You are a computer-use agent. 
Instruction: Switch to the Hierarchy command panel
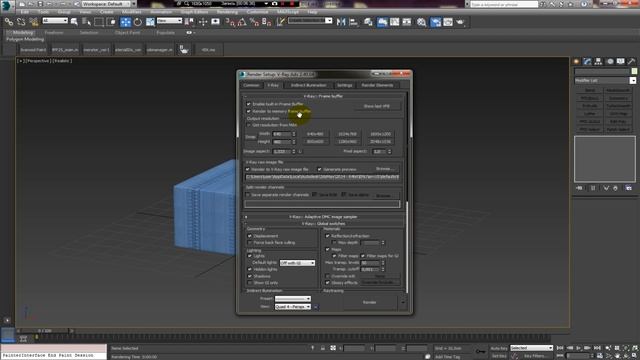598,62
